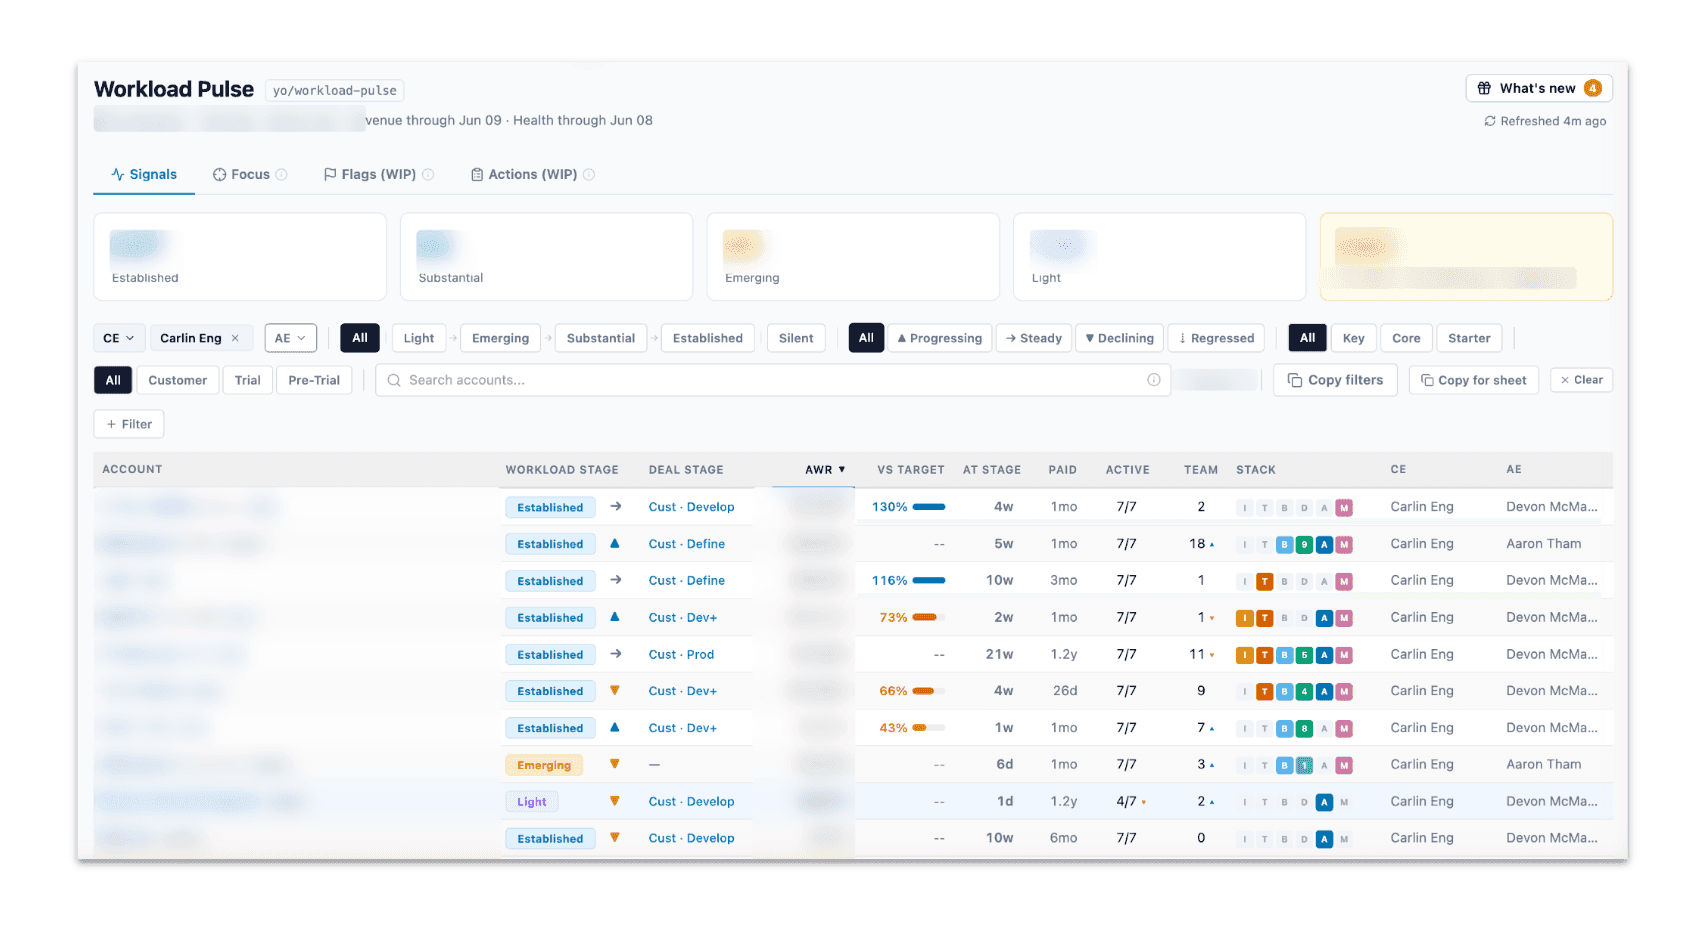Click the green 8 stack badge in the 43% row
This screenshot has height=927, width=1700.
click(x=1304, y=728)
